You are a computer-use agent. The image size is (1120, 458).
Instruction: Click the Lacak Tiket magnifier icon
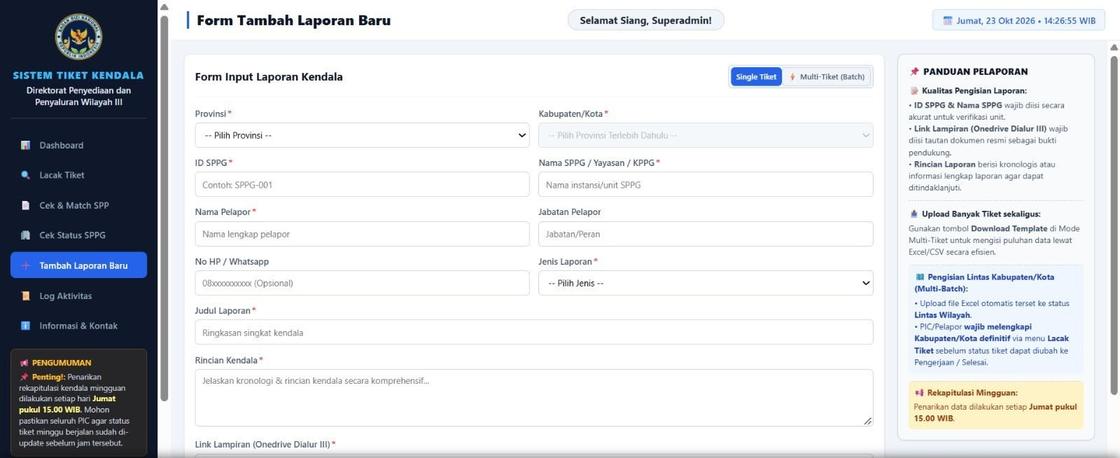pyautogui.click(x=26, y=175)
